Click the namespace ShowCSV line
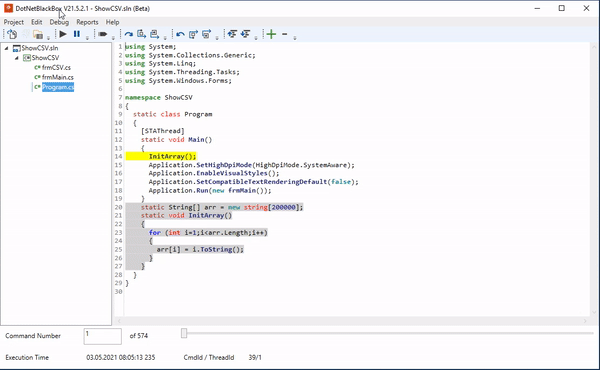This screenshot has width=600, height=370. [x=159, y=98]
